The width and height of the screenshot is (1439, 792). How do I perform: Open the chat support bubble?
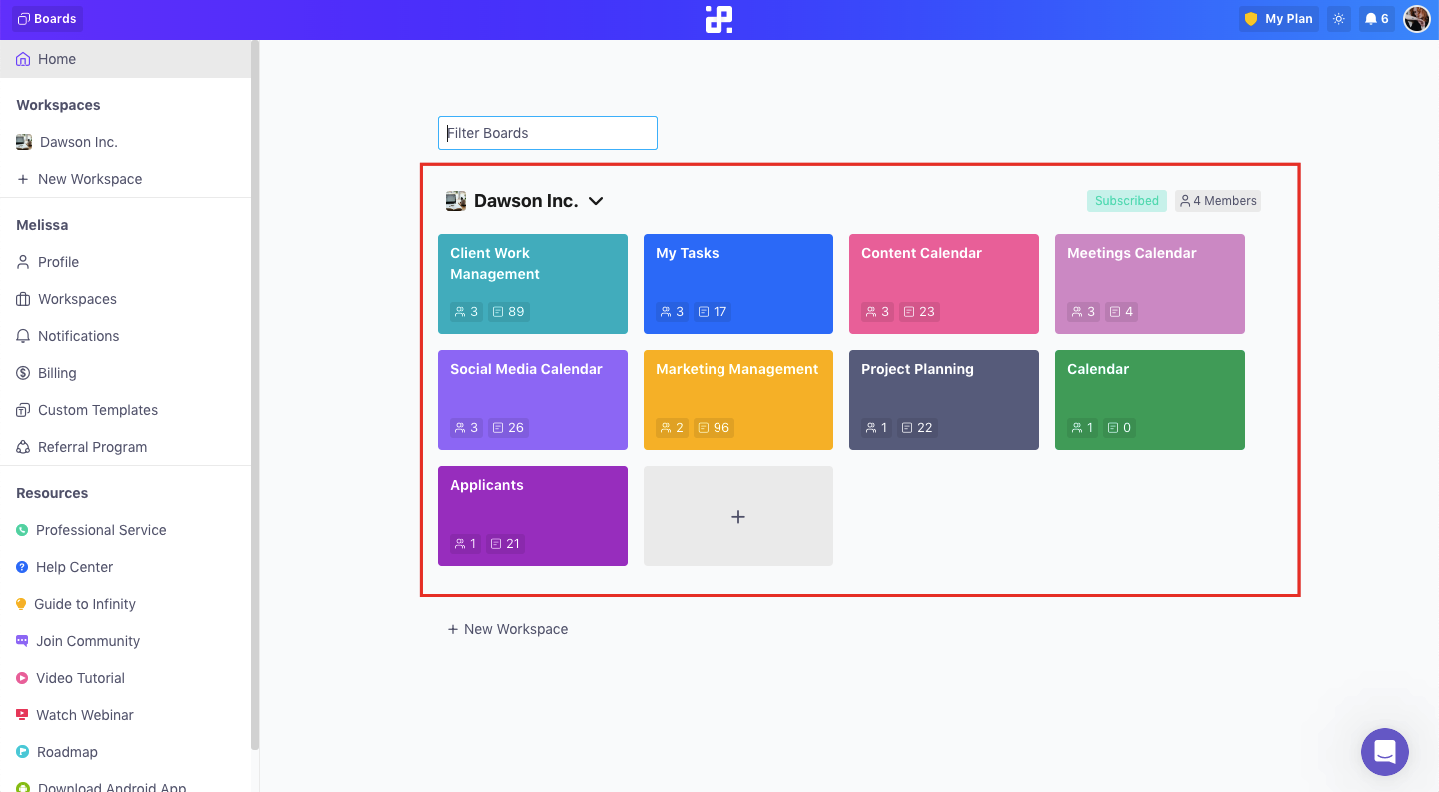pos(1384,751)
